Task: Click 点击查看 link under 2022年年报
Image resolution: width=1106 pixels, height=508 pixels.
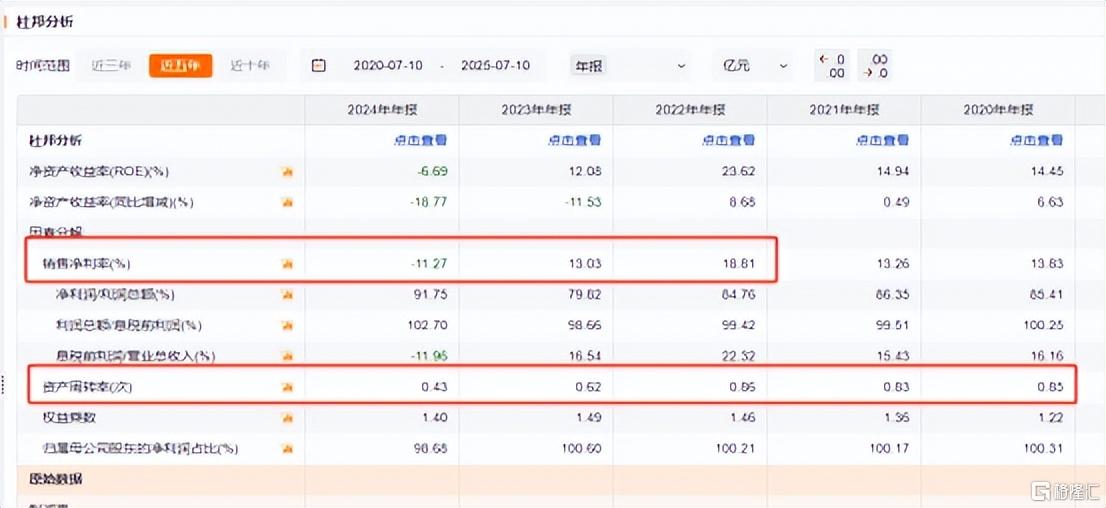Action: coord(729,140)
